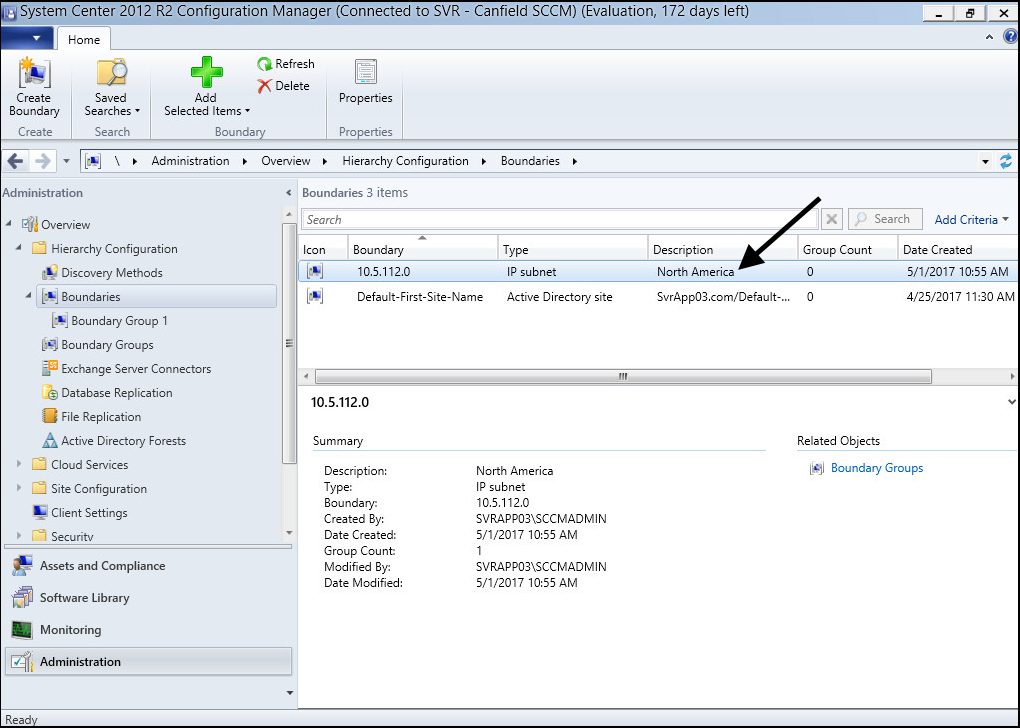Open Saved Searches in the ribbon
Image resolution: width=1020 pixels, height=728 pixels.
(x=112, y=87)
